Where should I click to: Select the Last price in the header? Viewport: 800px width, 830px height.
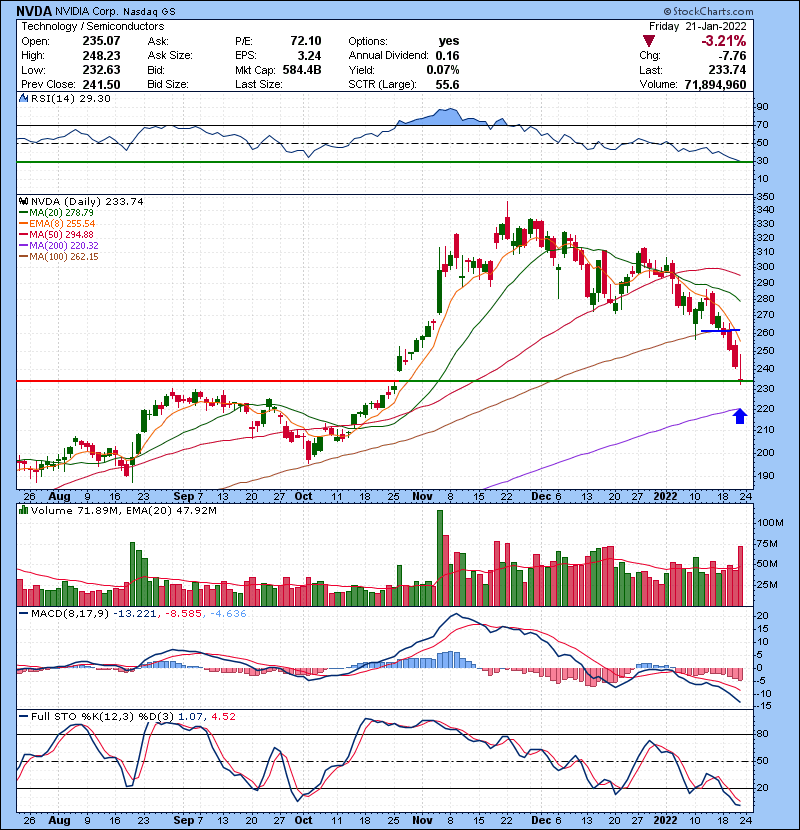tap(727, 70)
